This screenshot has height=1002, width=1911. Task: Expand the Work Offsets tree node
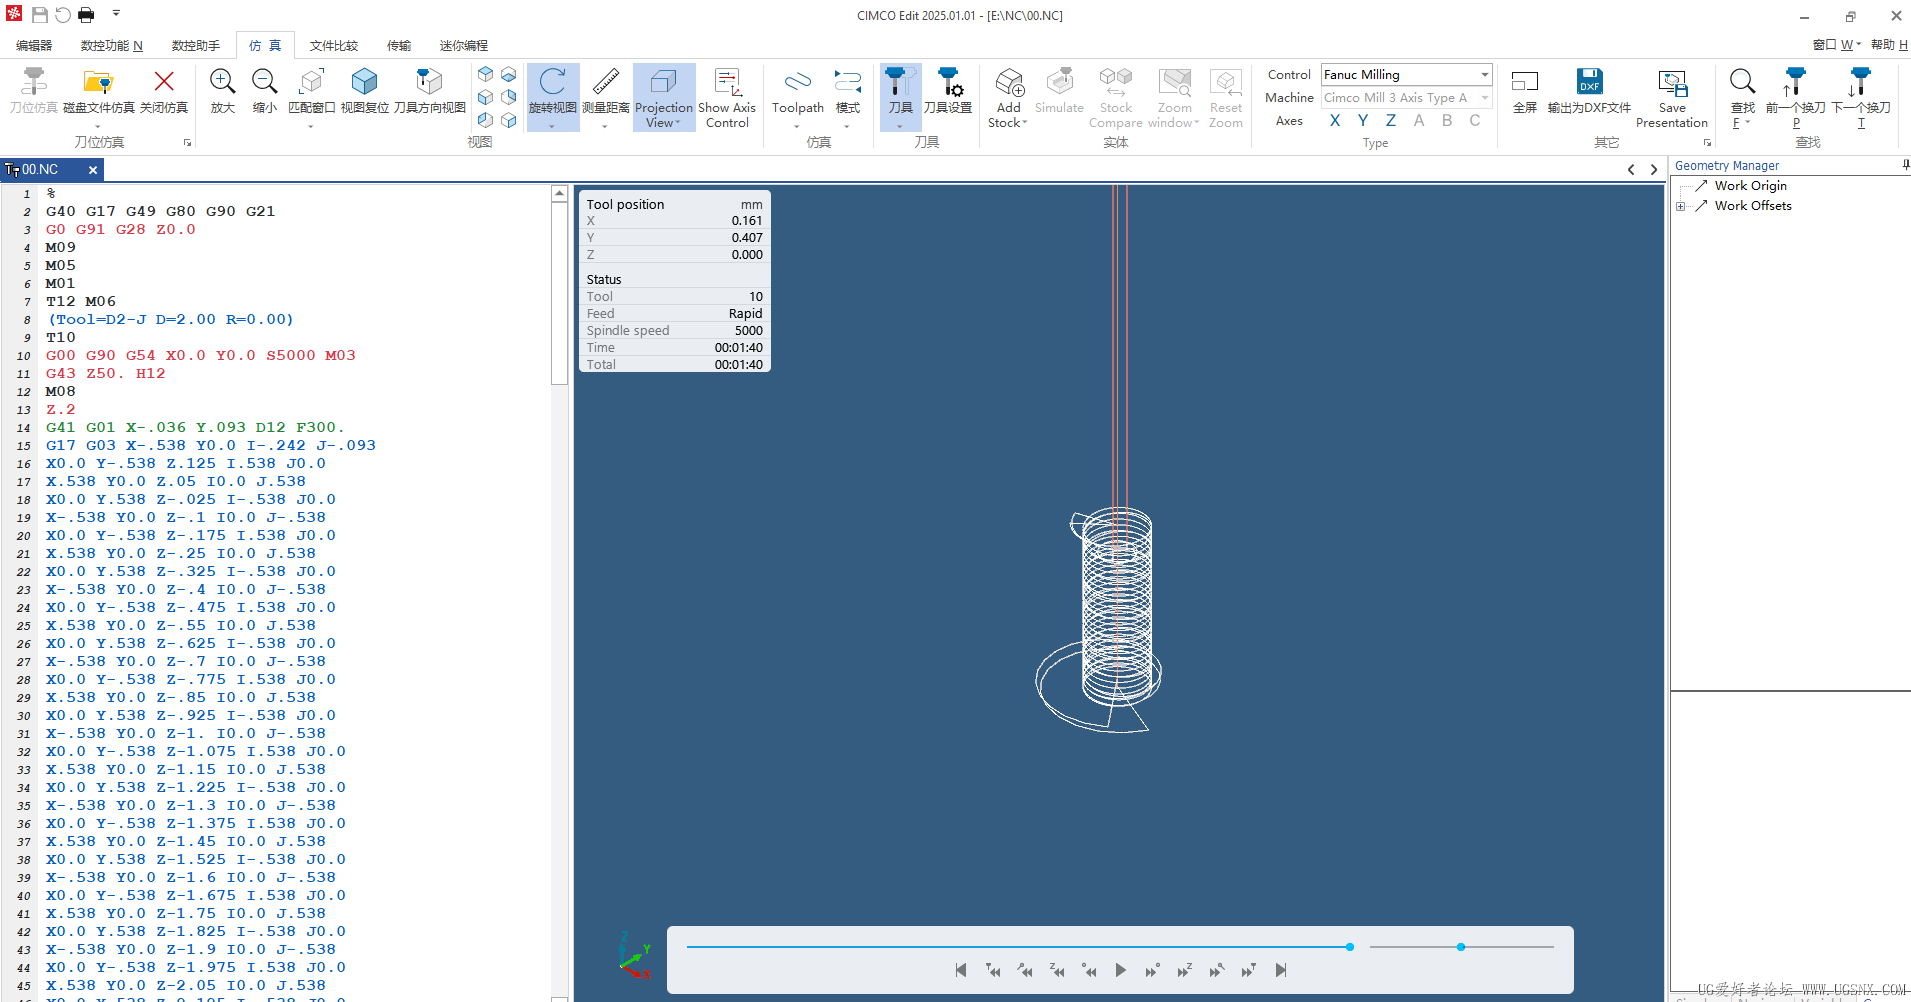[x=1681, y=206]
